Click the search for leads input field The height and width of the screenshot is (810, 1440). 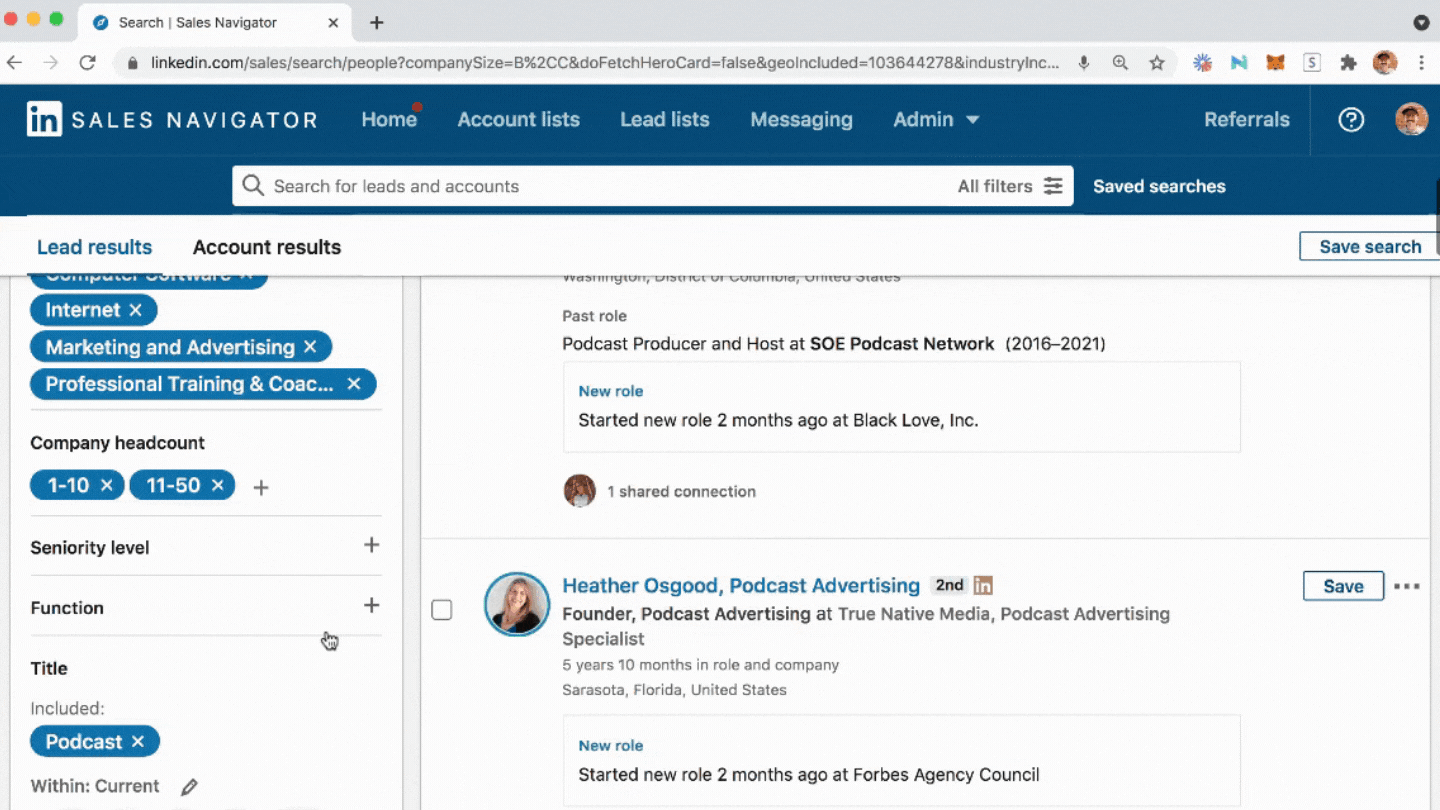pos(600,186)
